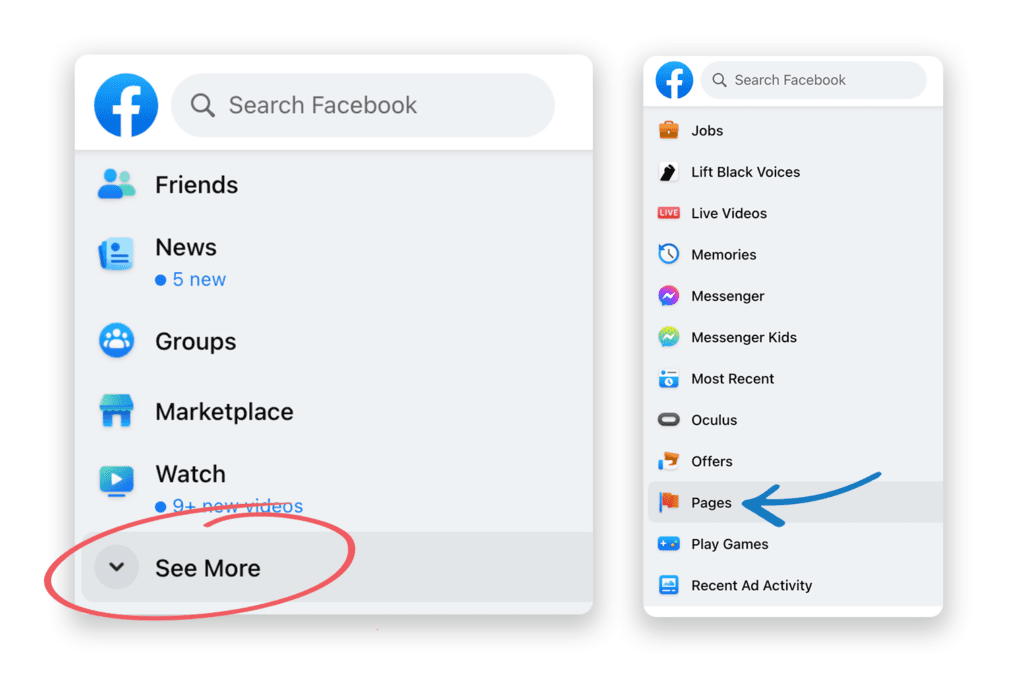The image size is (1024, 675).
Task: Click the Search Facebook input field
Action: pyautogui.click(x=362, y=104)
